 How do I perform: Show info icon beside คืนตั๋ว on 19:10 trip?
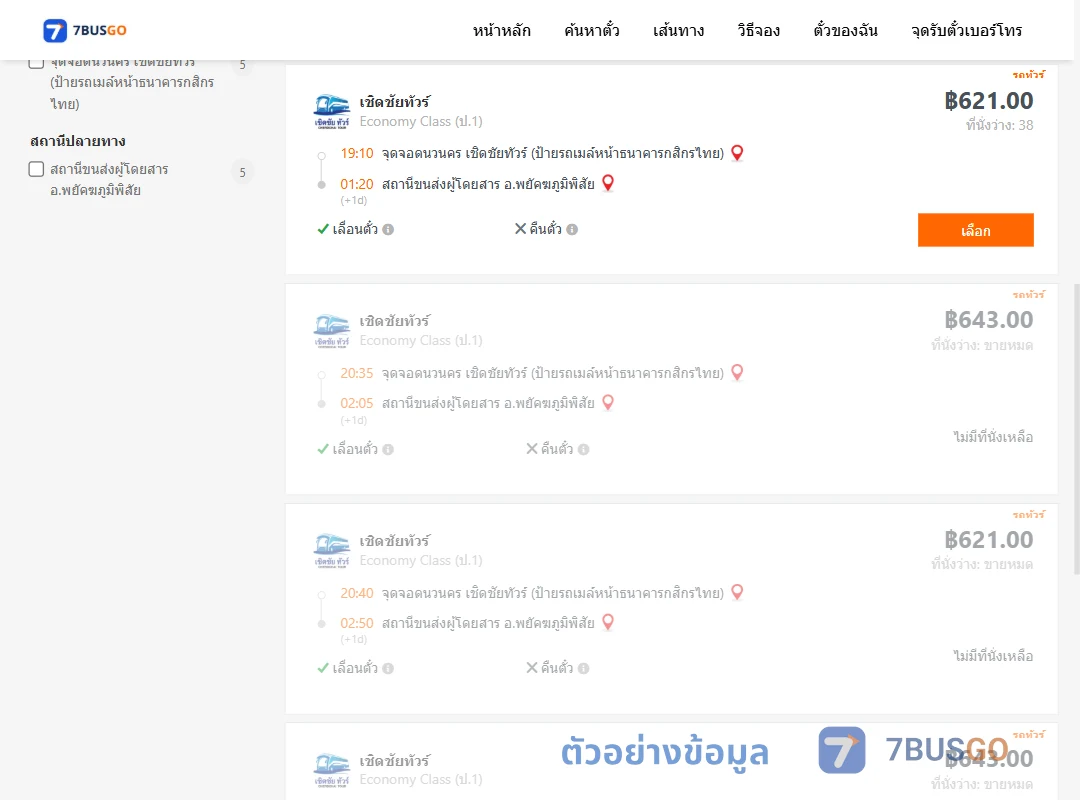pyautogui.click(x=572, y=229)
